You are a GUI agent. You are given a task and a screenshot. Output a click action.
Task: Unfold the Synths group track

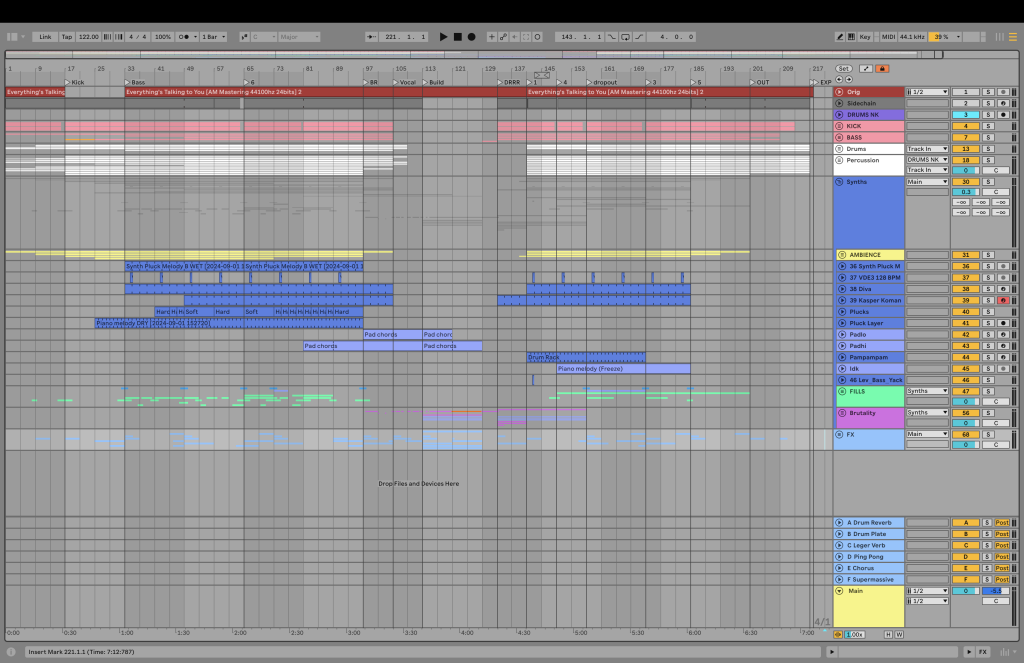coord(840,182)
